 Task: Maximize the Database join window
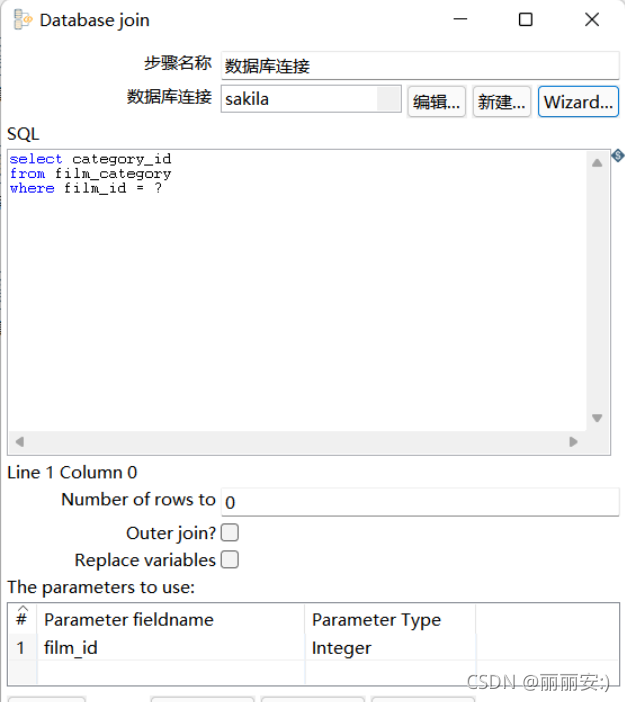526,19
